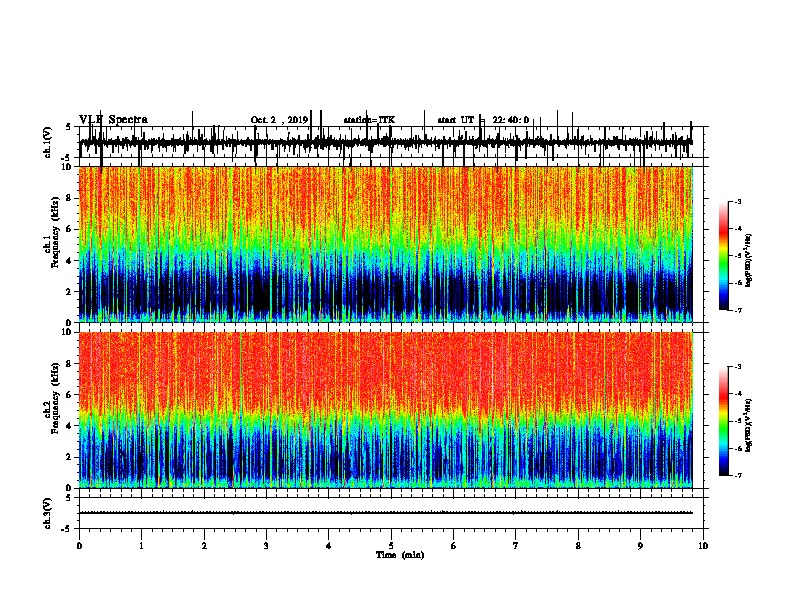The height and width of the screenshot is (612, 792).
Task: Click the ch.3 flat voltage trace
Action: coord(385,513)
